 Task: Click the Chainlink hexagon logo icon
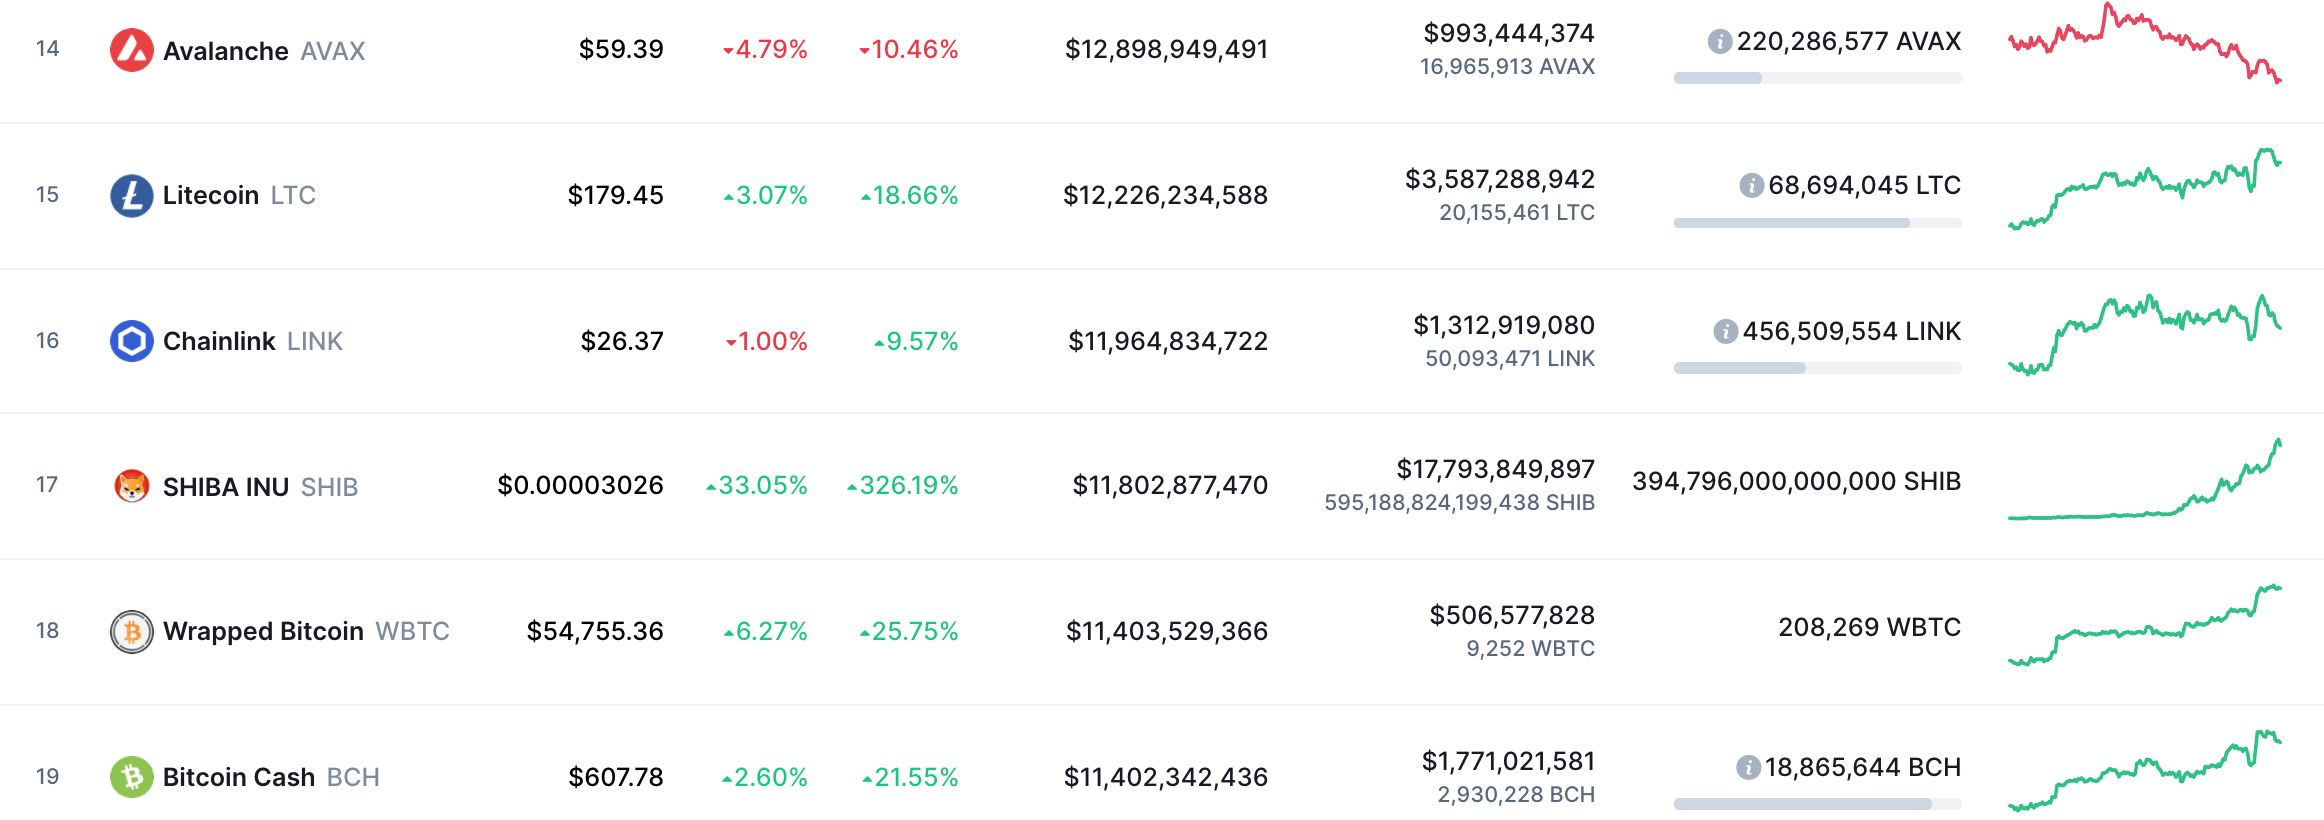click(x=131, y=341)
